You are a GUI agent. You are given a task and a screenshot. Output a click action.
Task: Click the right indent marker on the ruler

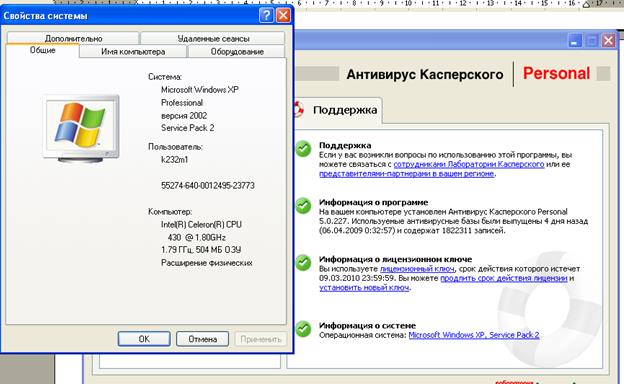[x=586, y=4]
